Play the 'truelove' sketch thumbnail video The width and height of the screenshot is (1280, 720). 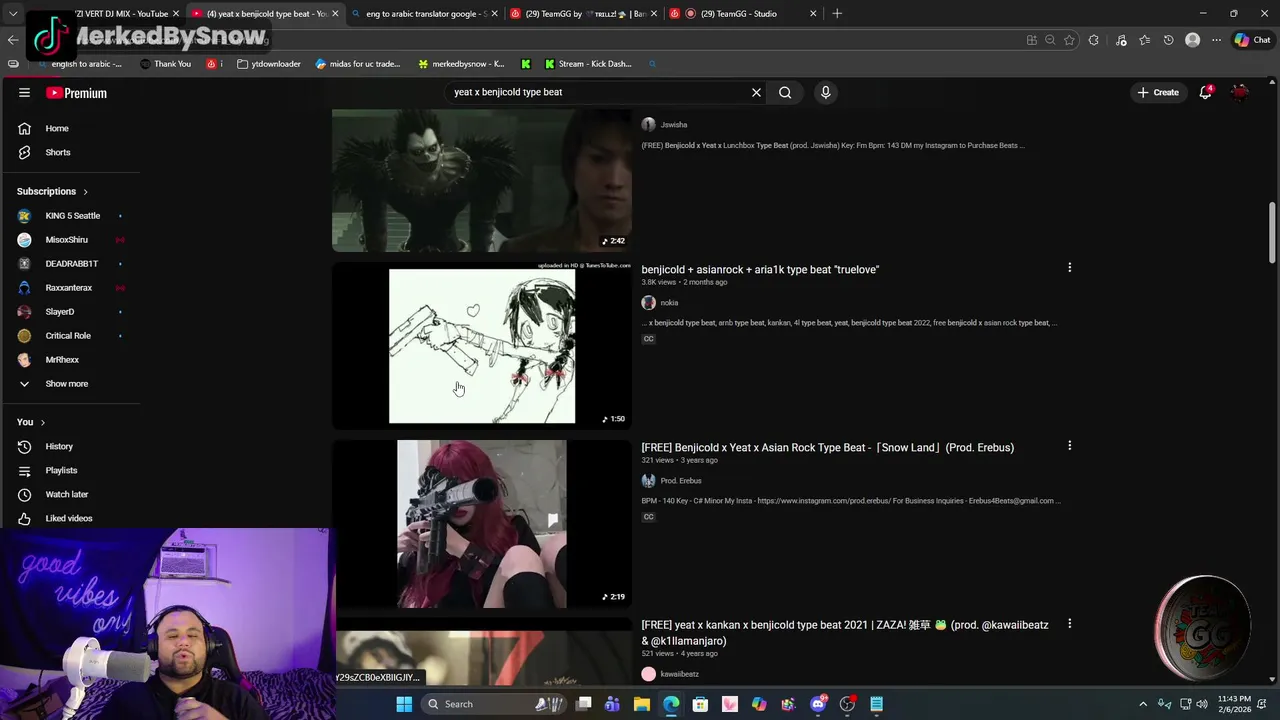point(482,345)
